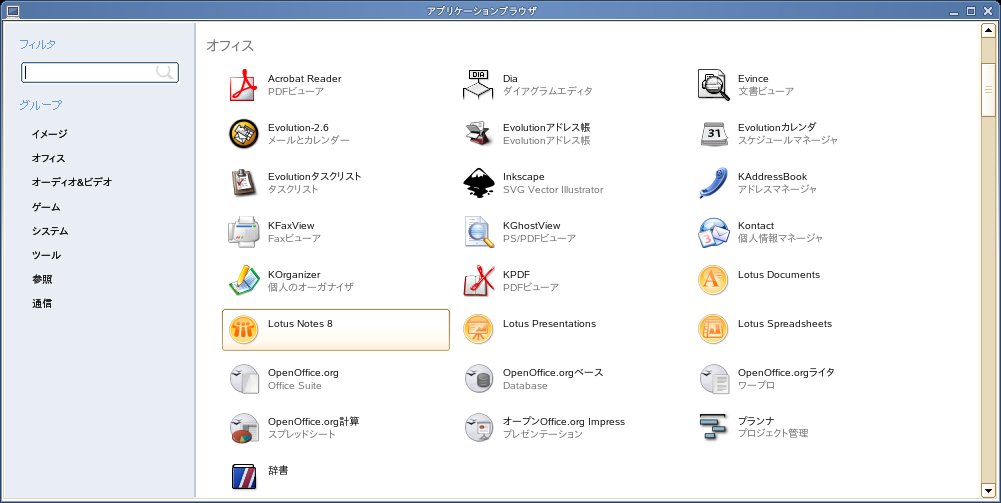The width and height of the screenshot is (1001, 503).
Task: Launch Dia diagram editor icon
Action: tap(478, 86)
